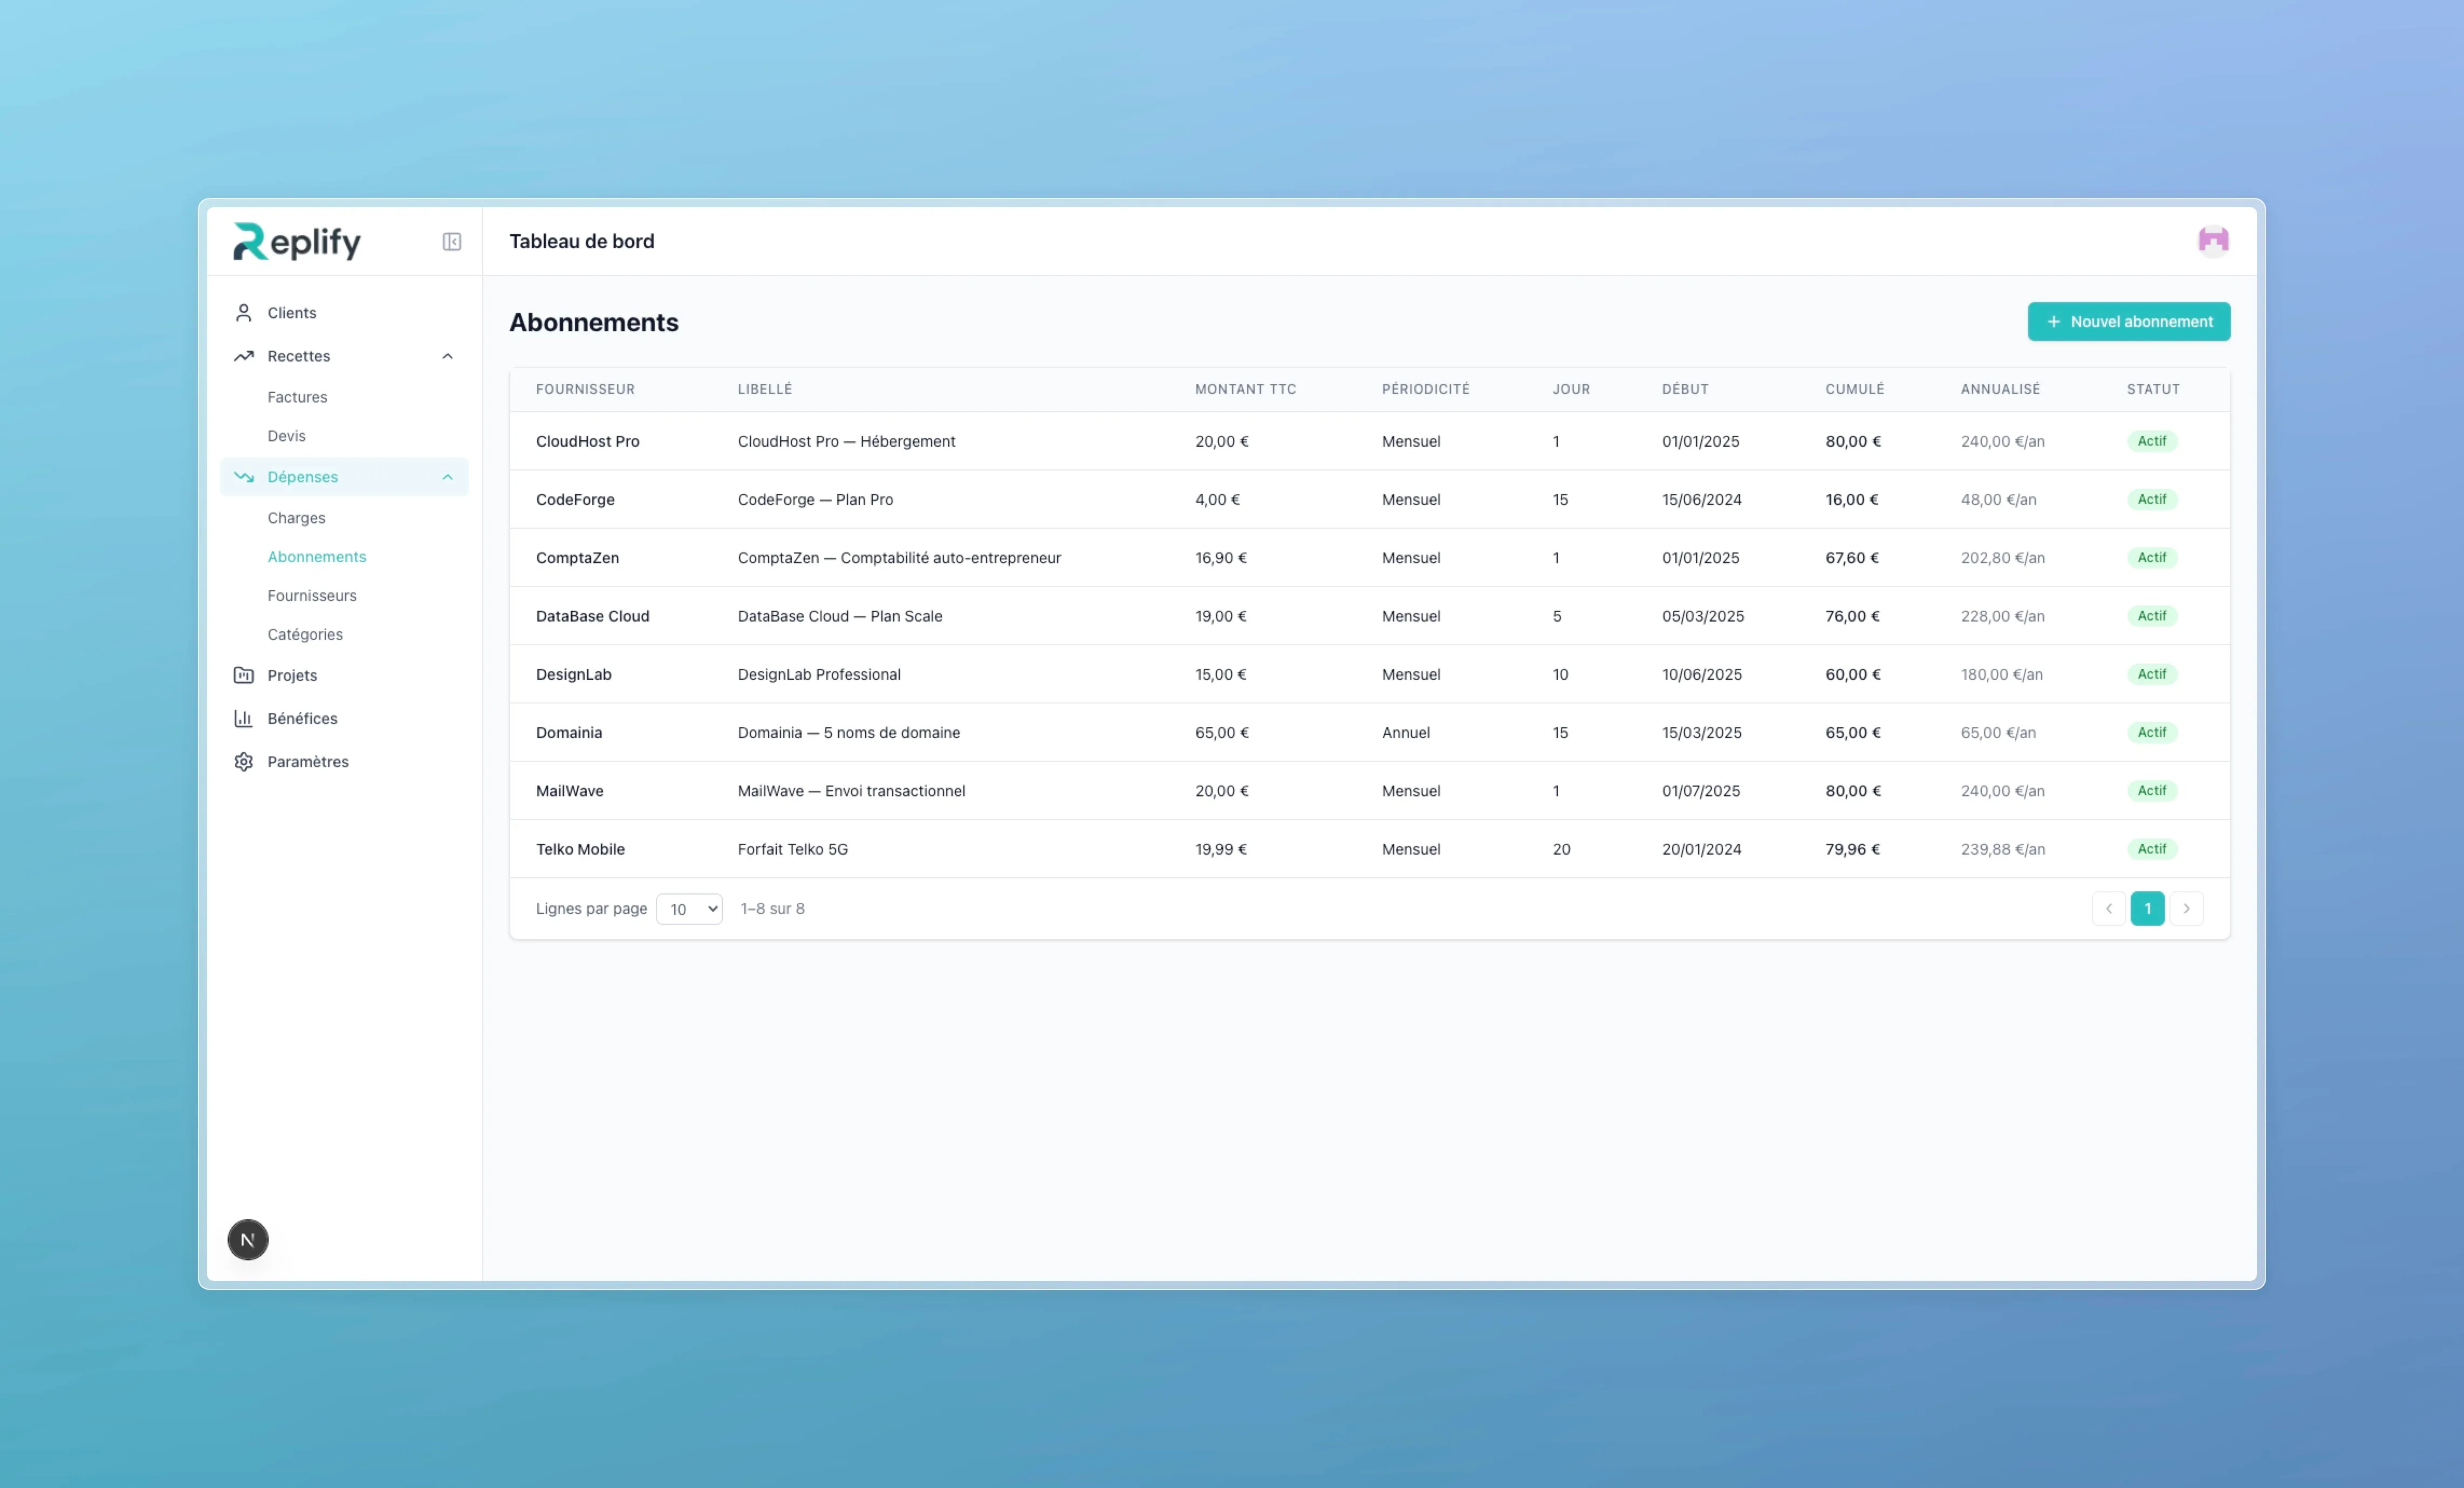The image size is (2464, 1488).
Task: Collapse the Recettes section chevron
Action: [447, 356]
